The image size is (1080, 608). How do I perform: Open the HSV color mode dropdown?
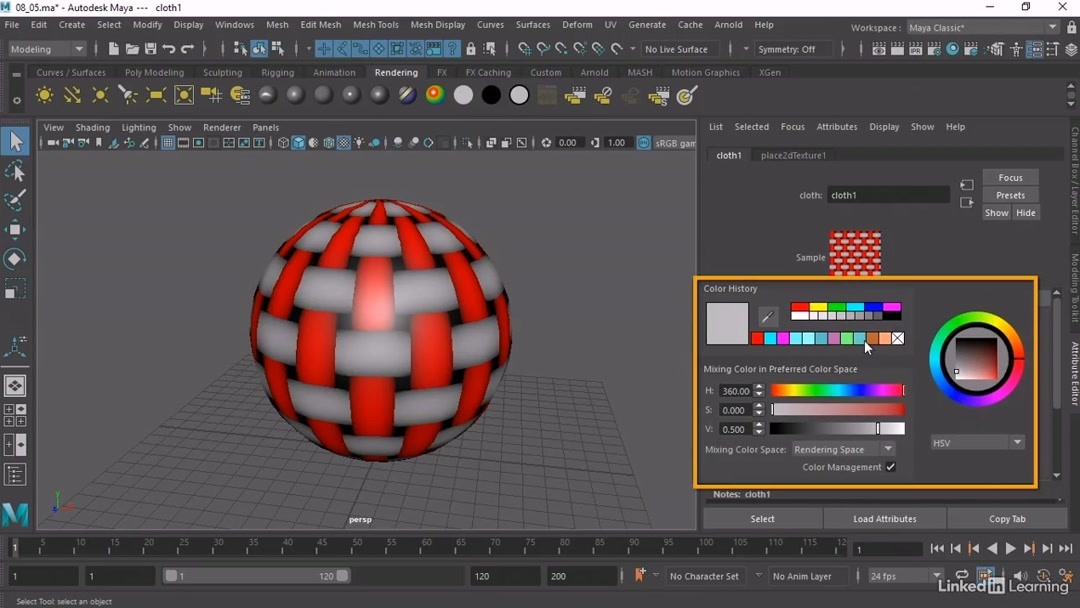976,442
